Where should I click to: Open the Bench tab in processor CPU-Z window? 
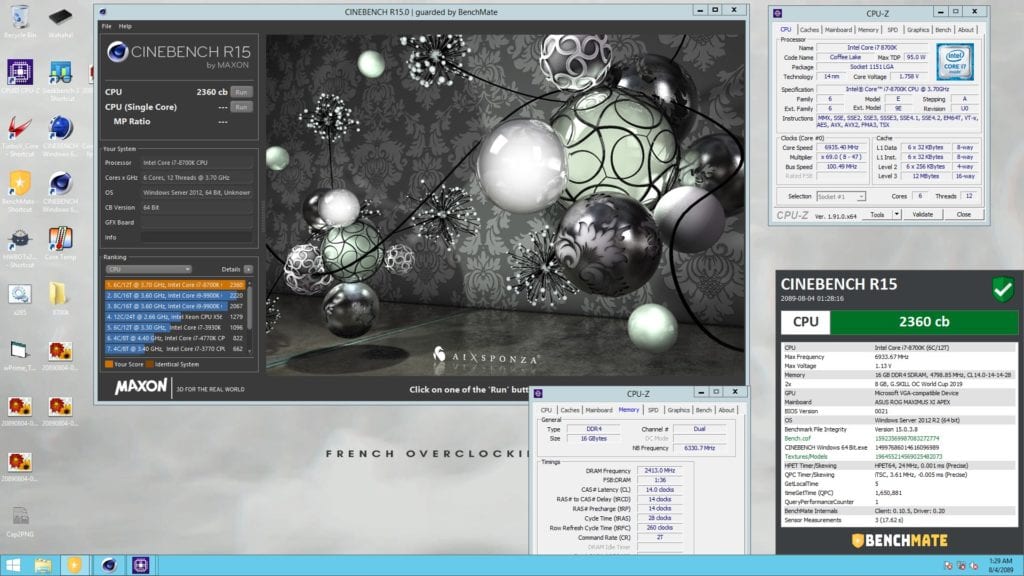click(x=943, y=30)
